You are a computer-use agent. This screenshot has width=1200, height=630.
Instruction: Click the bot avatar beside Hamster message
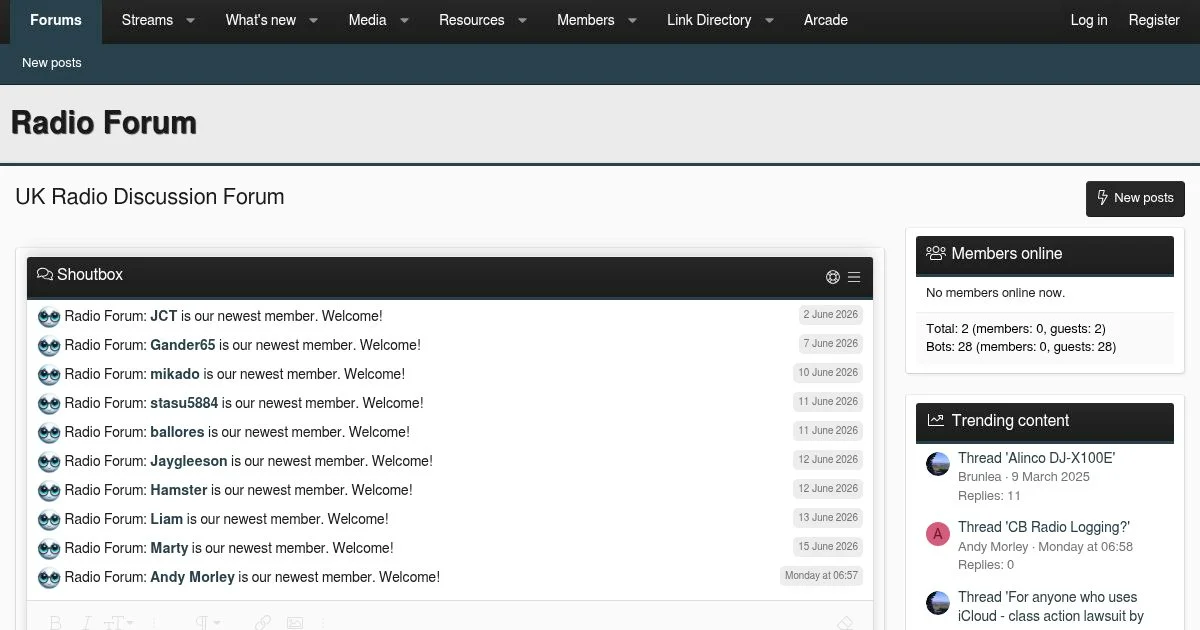[x=49, y=491]
